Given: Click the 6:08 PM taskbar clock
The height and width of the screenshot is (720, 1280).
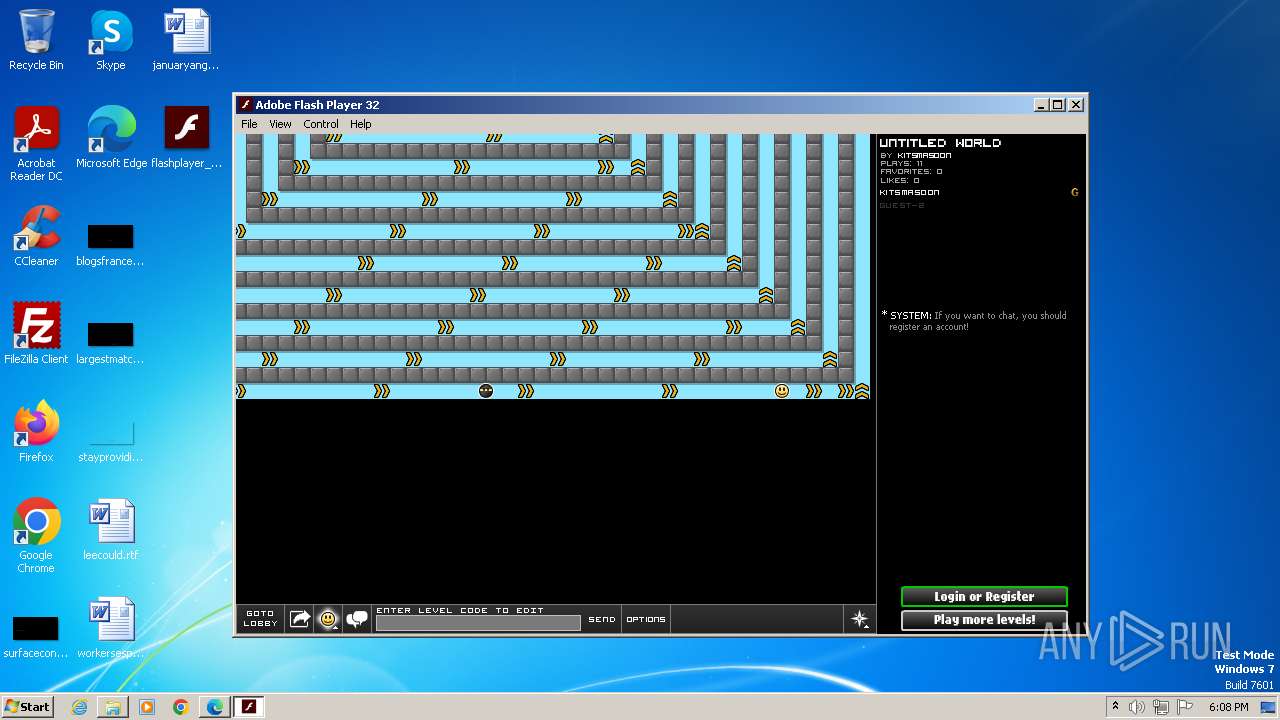Looking at the screenshot, I should tap(1228, 707).
